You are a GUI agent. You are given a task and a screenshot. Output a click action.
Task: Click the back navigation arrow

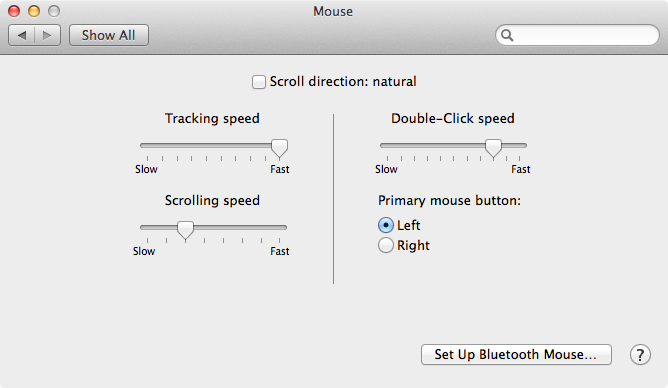[21, 35]
